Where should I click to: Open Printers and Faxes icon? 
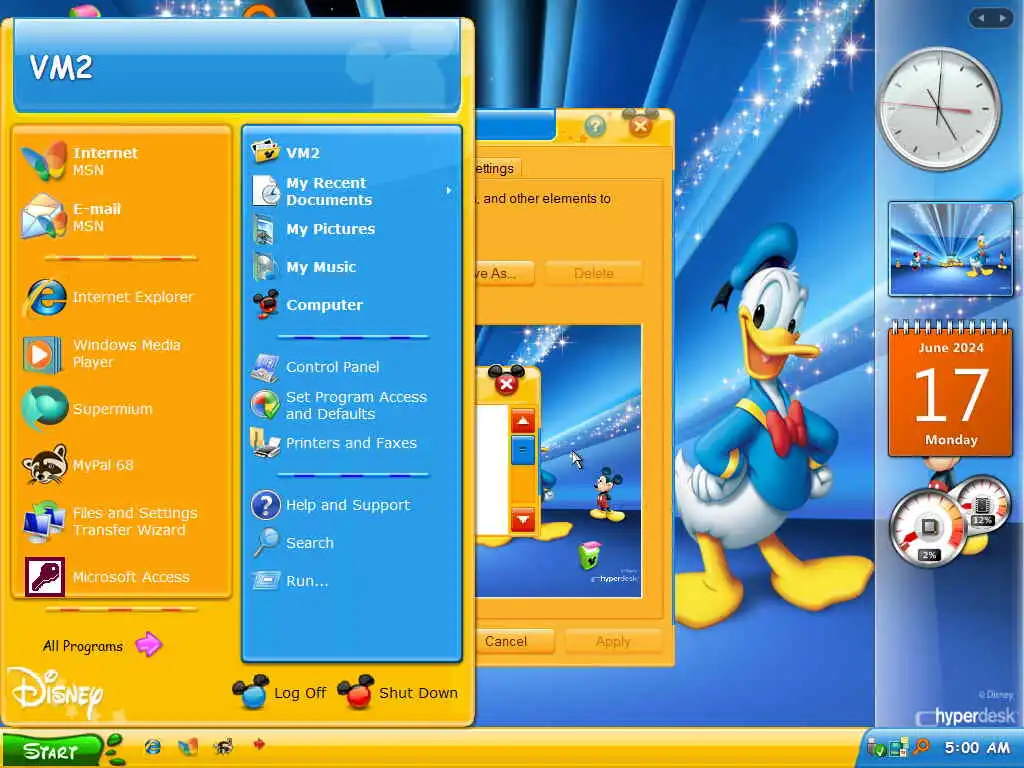pos(265,443)
